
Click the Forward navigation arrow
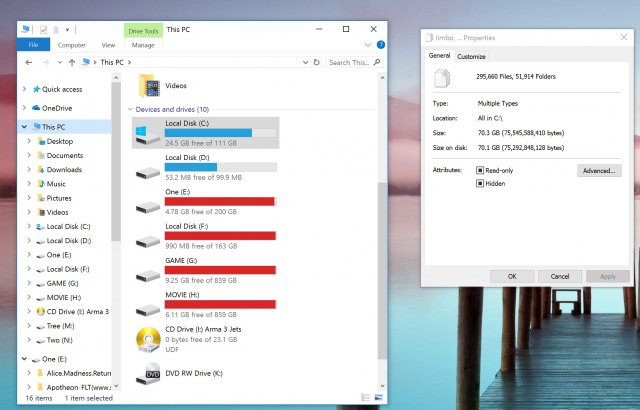tap(46, 62)
